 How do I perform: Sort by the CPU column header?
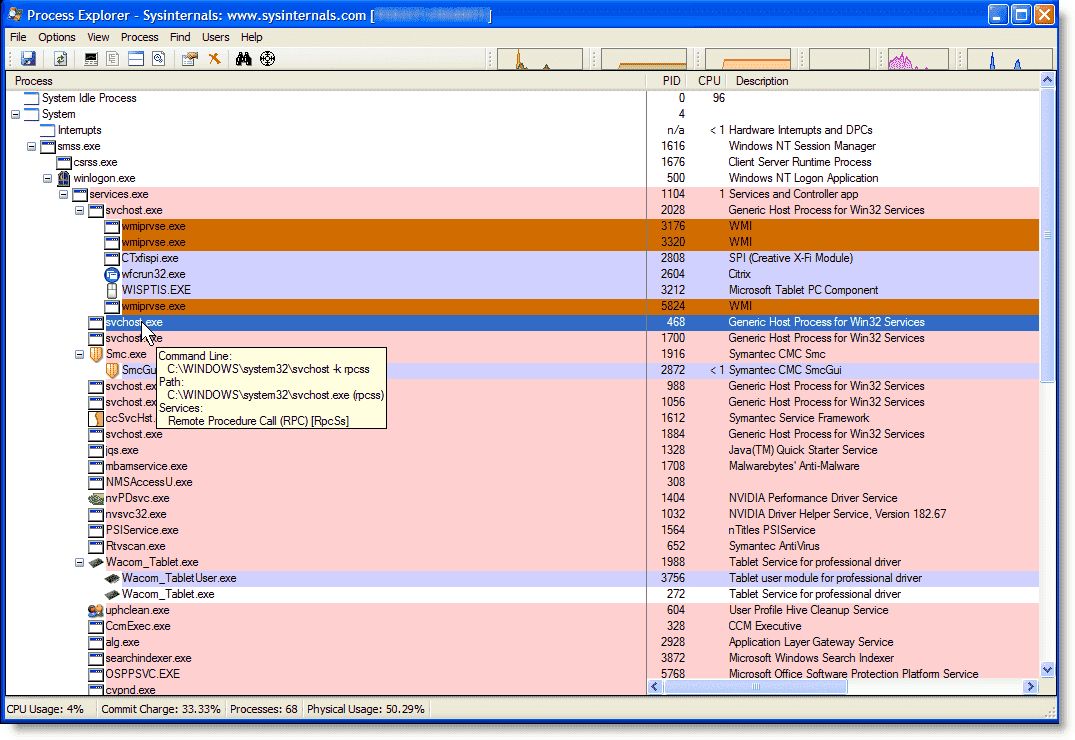[x=708, y=81]
